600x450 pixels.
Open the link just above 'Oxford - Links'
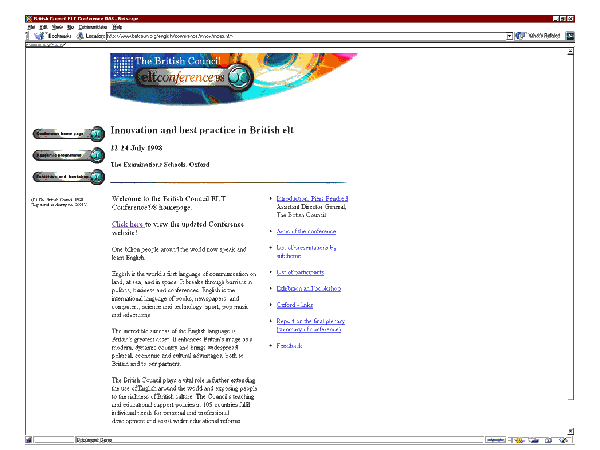tap(309, 289)
